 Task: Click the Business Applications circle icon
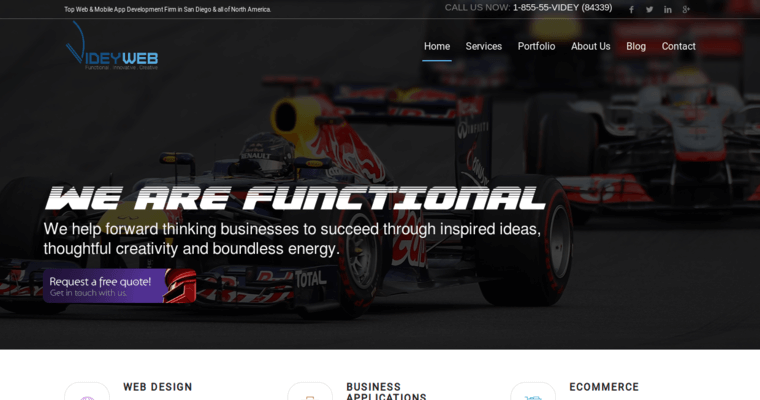(x=310, y=394)
